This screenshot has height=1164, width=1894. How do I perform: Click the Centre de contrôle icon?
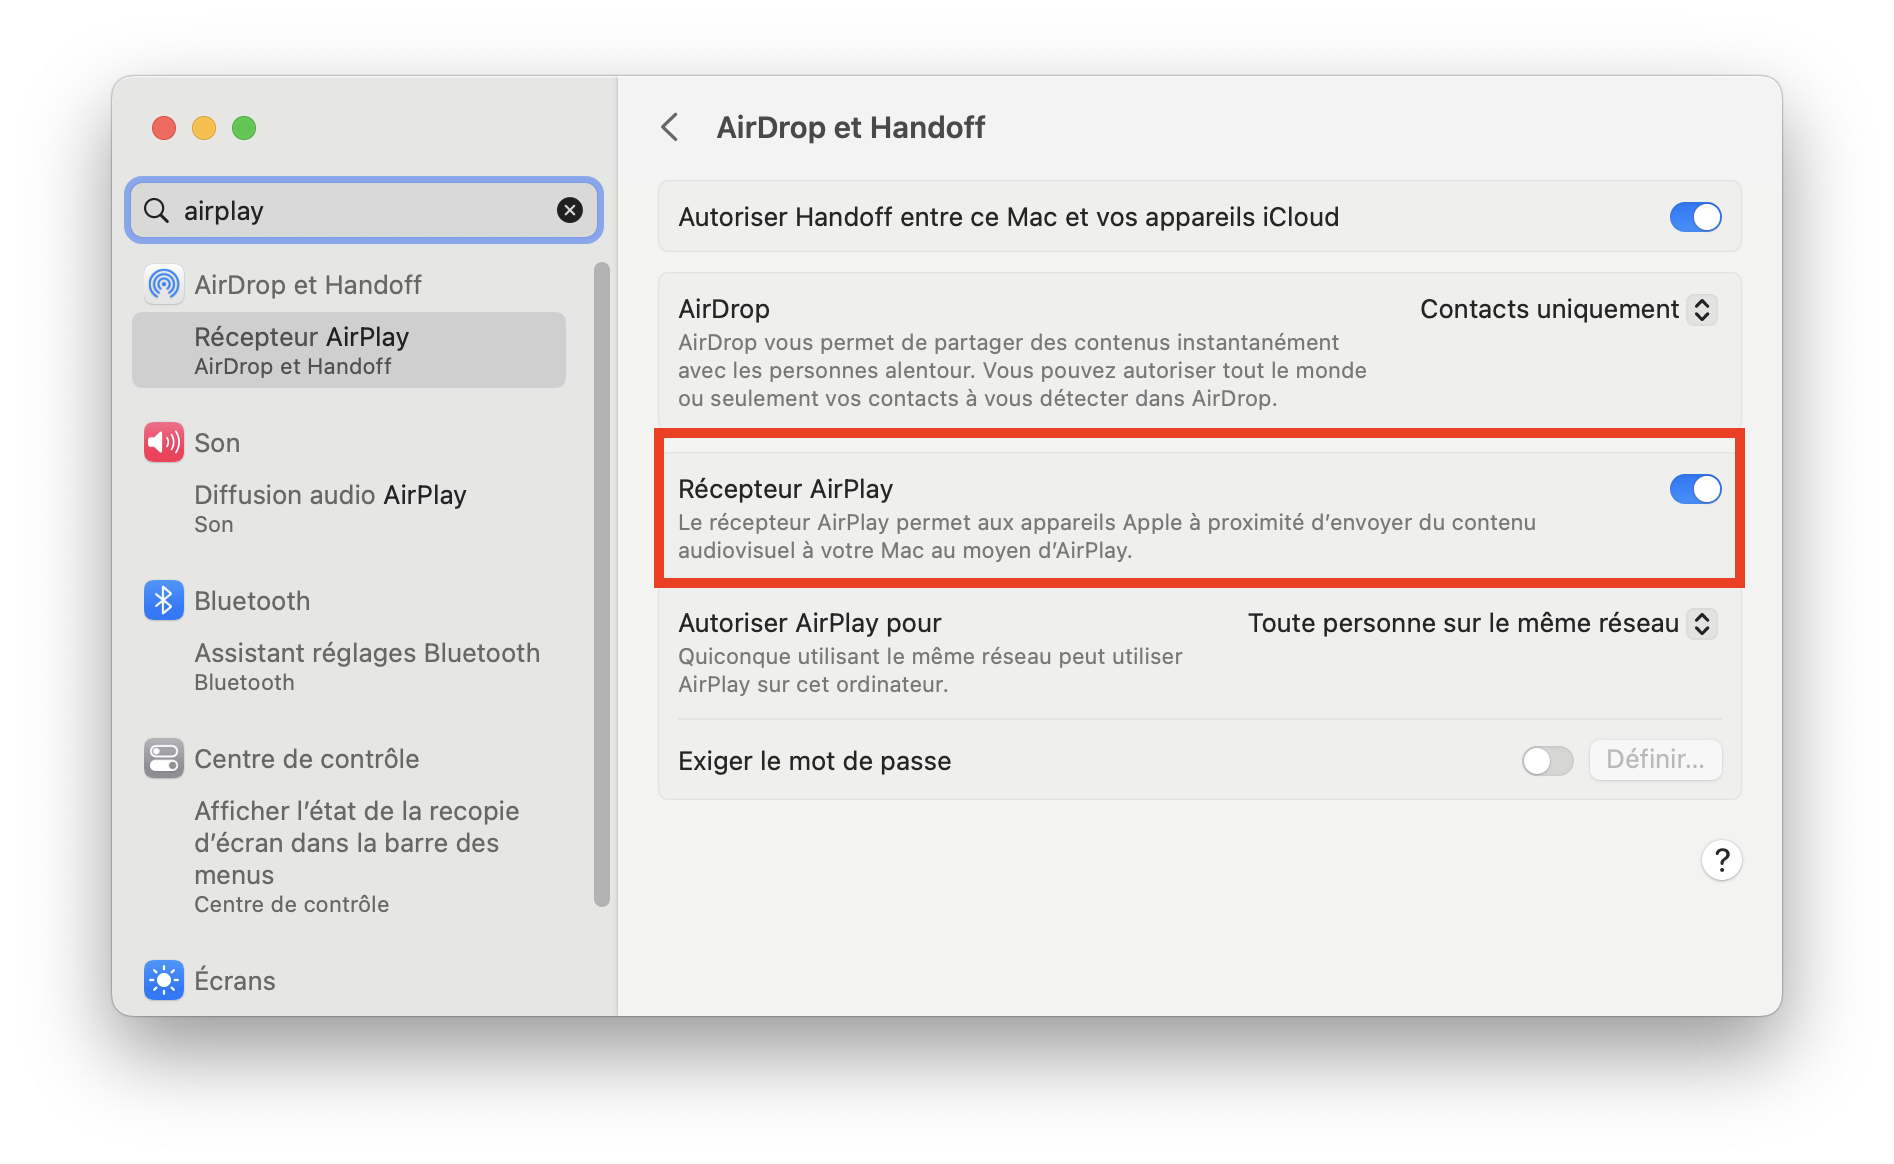[x=164, y=759]
